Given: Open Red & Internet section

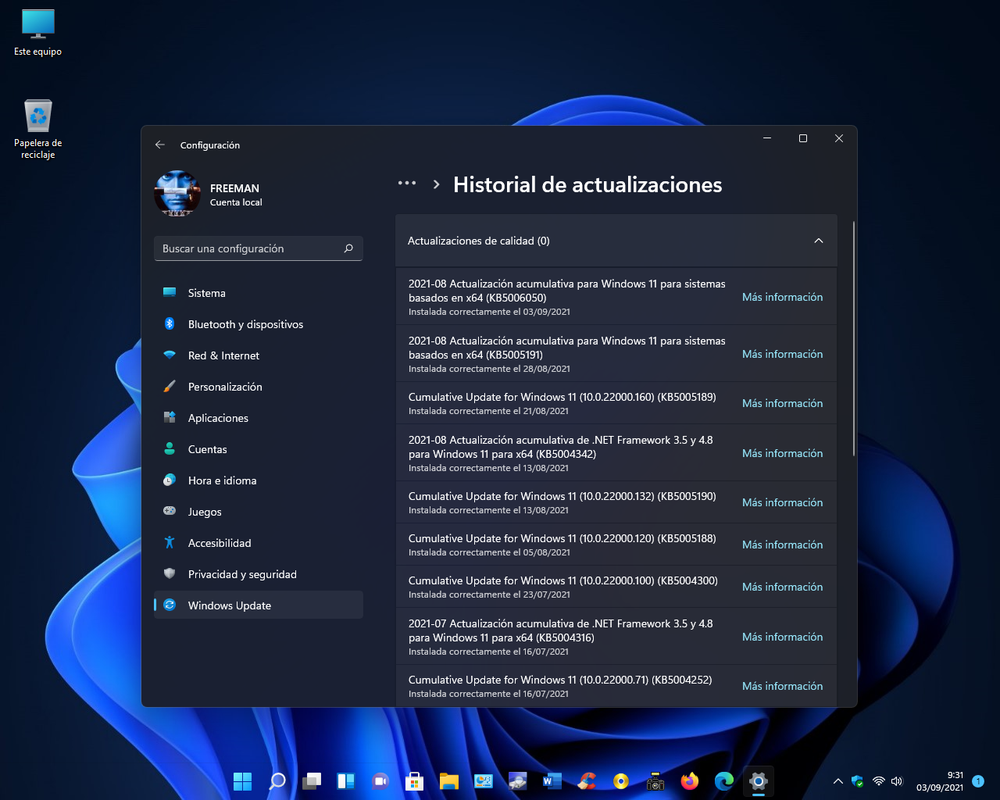Looking at the screenshot, I should pyautogui.click(x=258, y=355).
